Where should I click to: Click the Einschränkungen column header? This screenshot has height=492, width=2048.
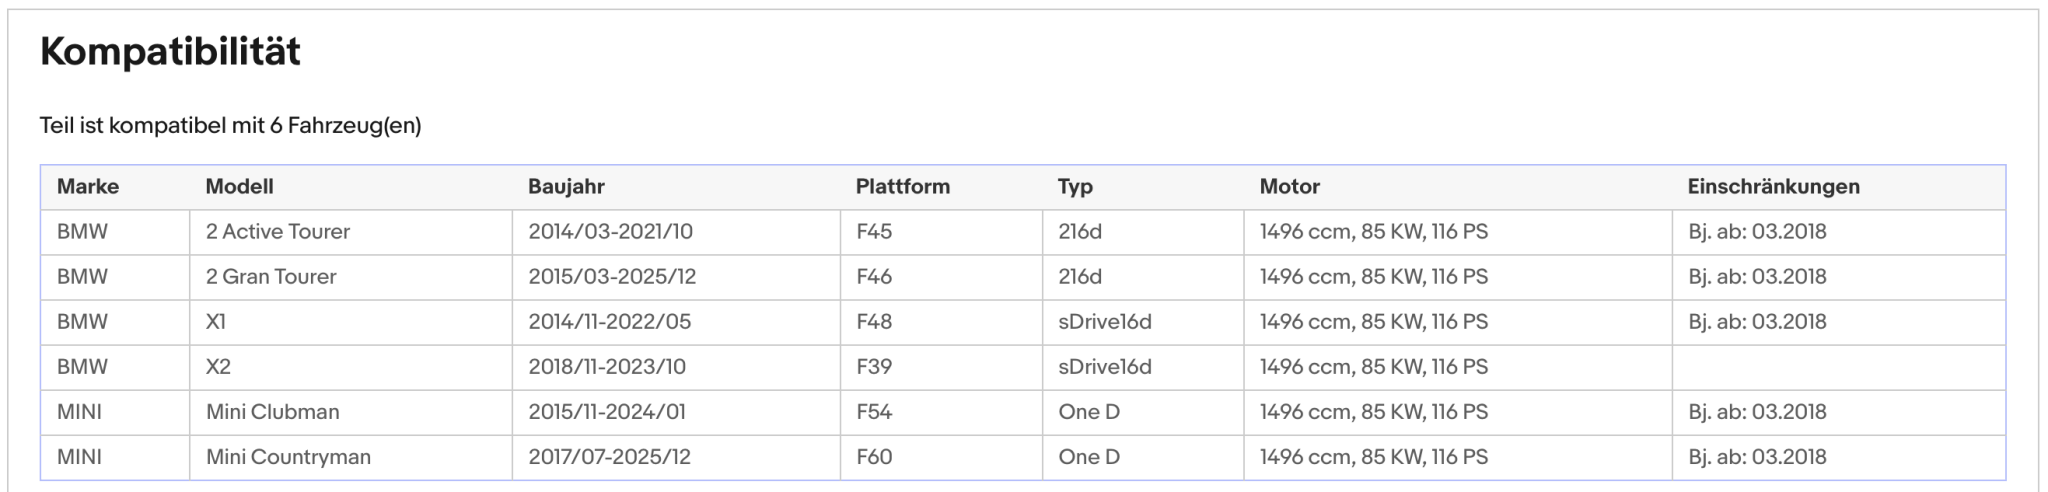pyautogui.click(x=1774, y=187)
